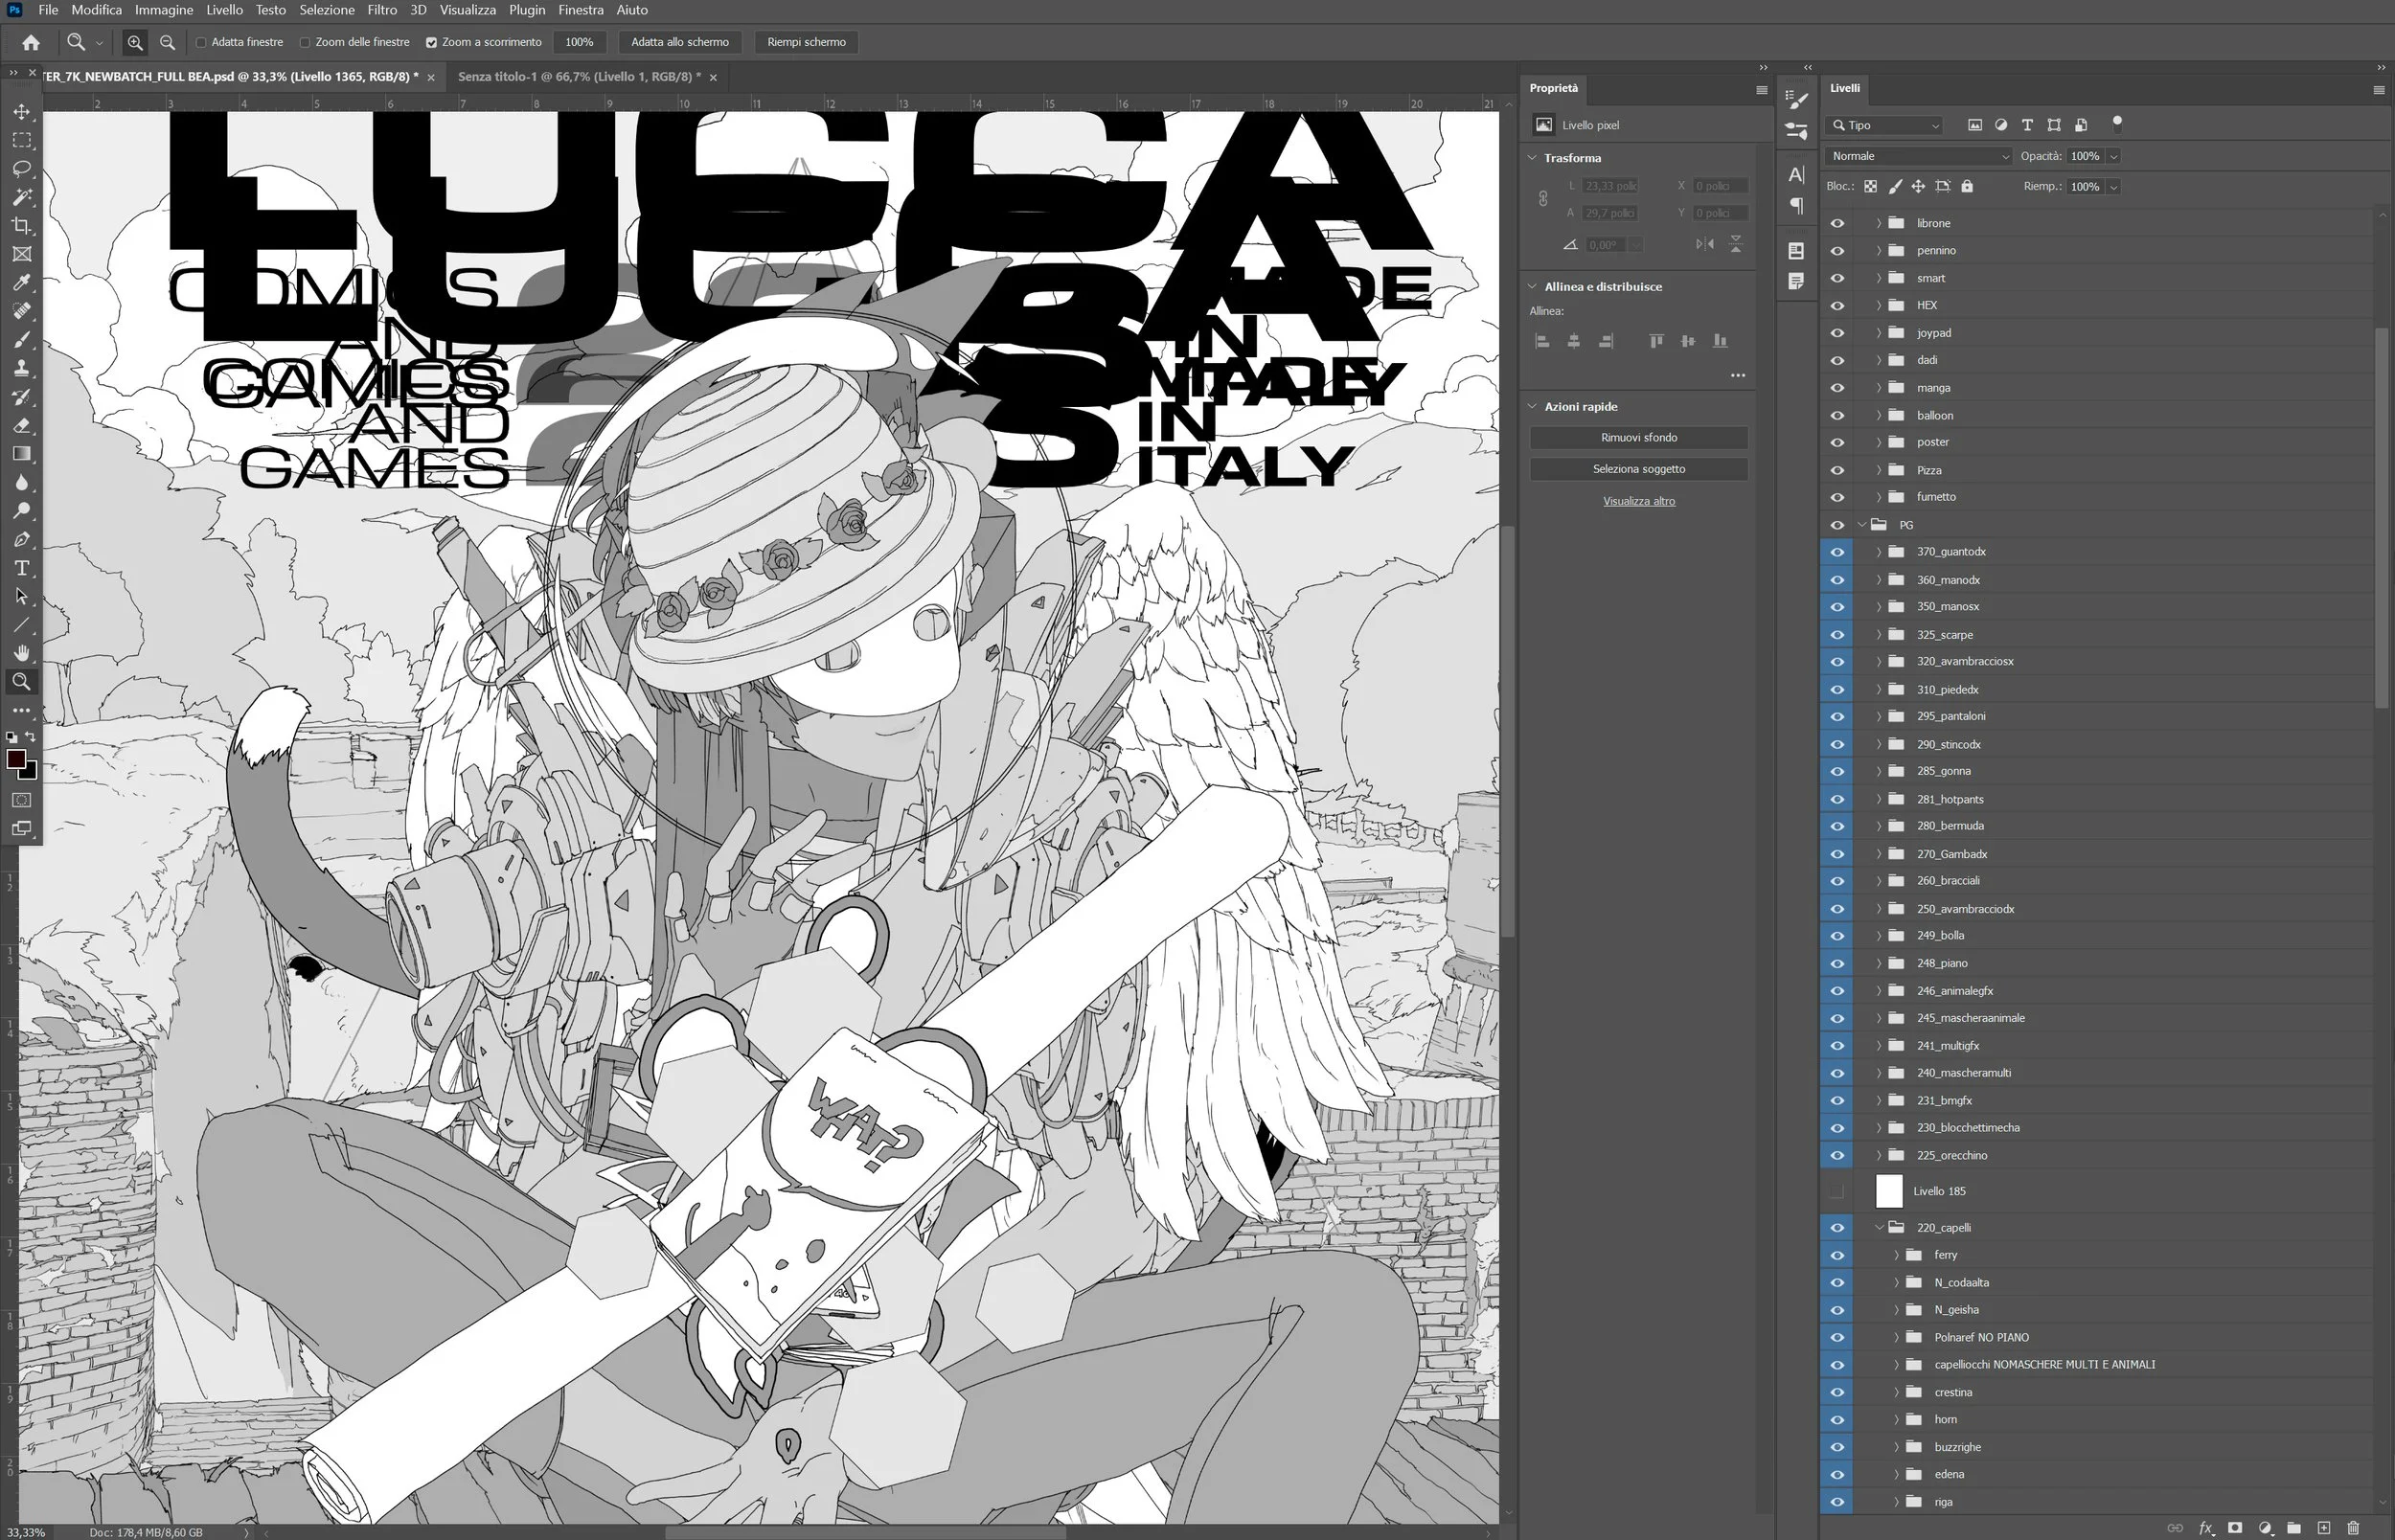Open the Normale blend mode dropdown
2395x1540 pixels.
[1917, 156]
